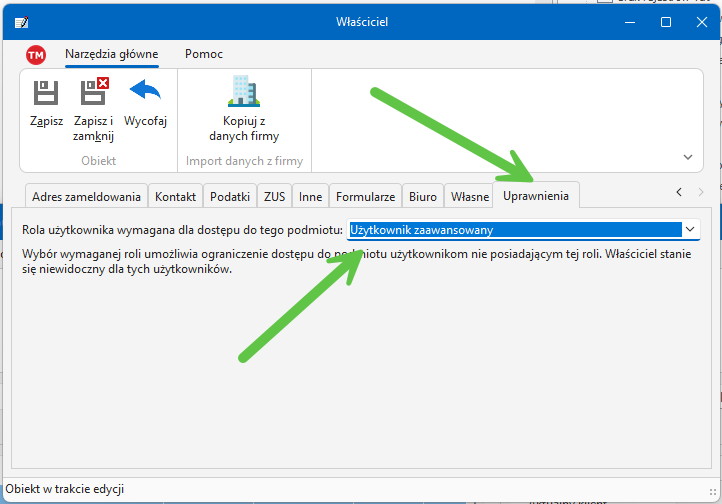The width and height of the screenshot is (722, 504).
Task: Click the Wycofaj undo arrow icon
Action: click(x=145, y=92)
